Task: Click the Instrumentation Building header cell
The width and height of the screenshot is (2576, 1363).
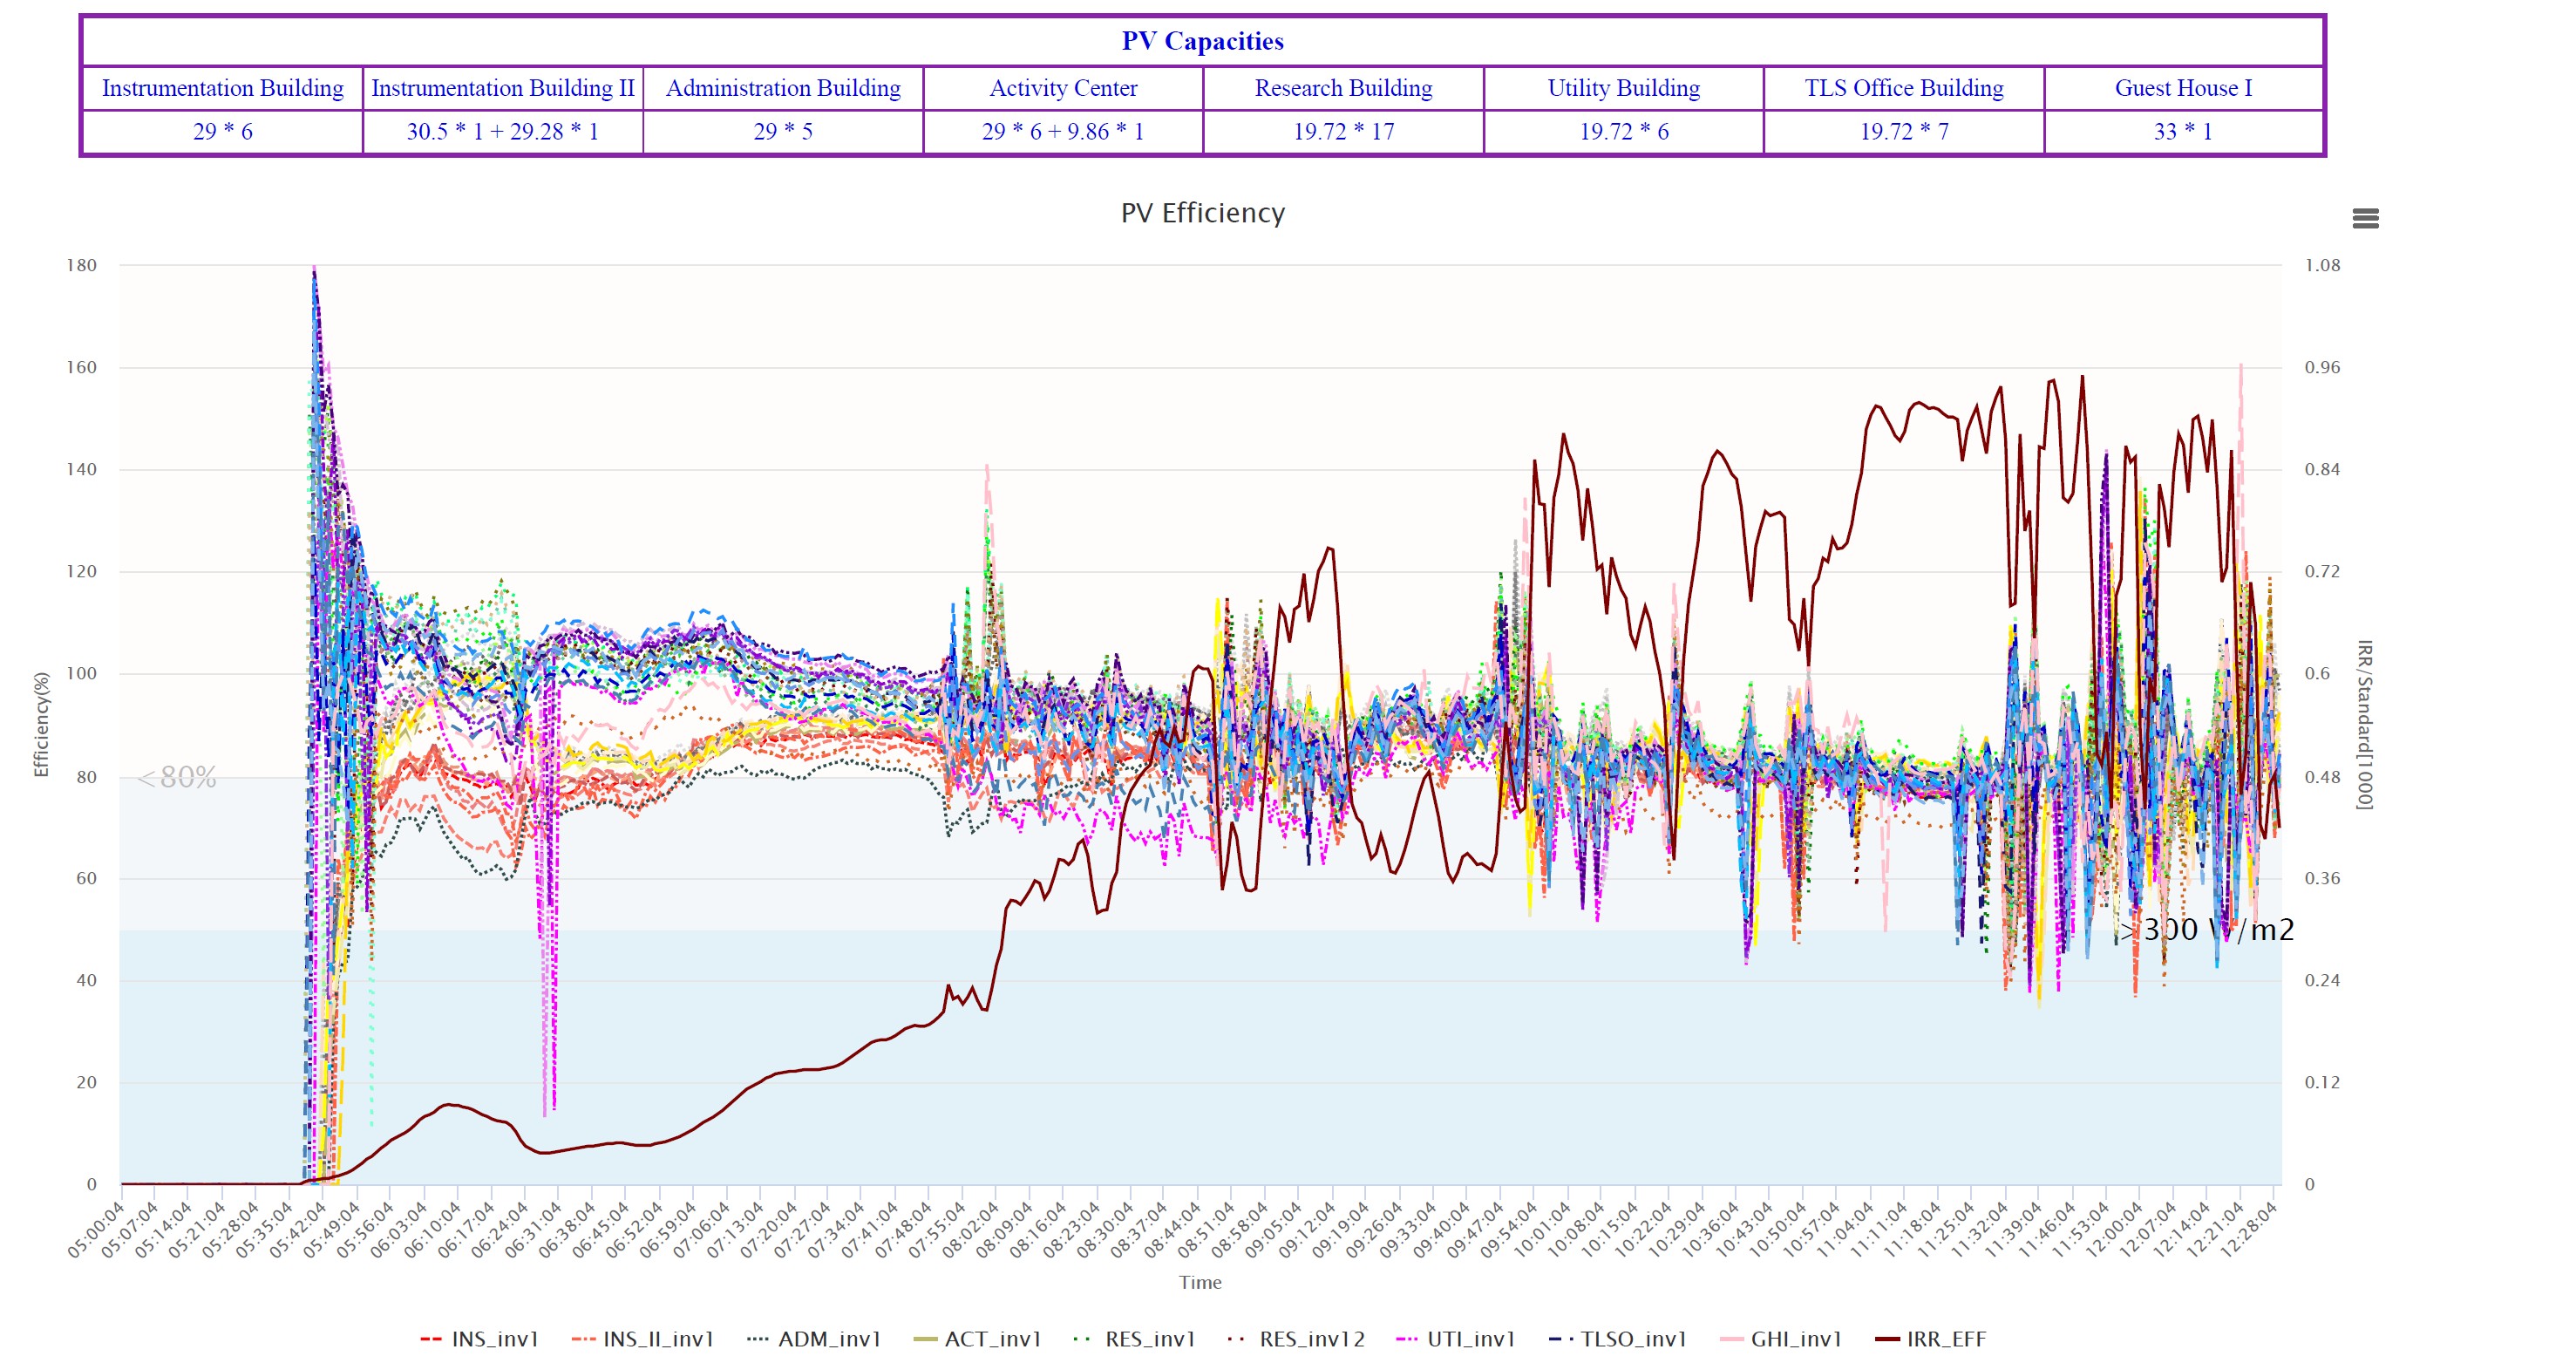Action: click(222, 88)
